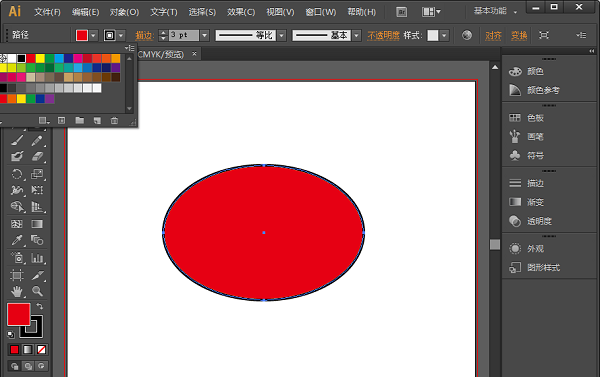Open the 对象(O) menu
600x377 pixels.
coord(124,12)
